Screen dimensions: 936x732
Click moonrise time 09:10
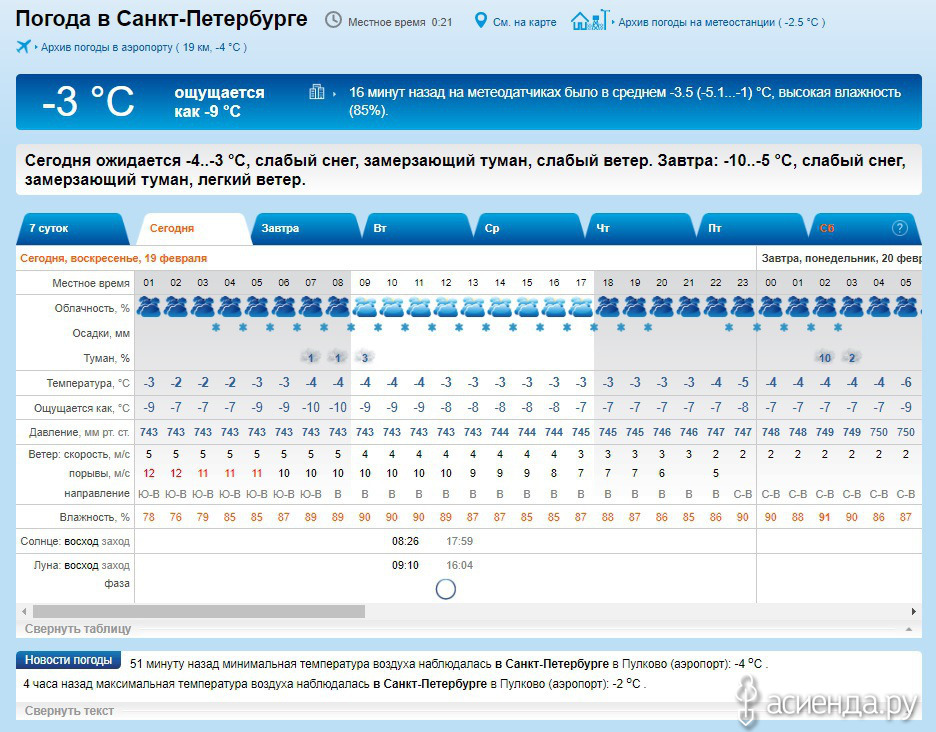click(x=405, y=565)
